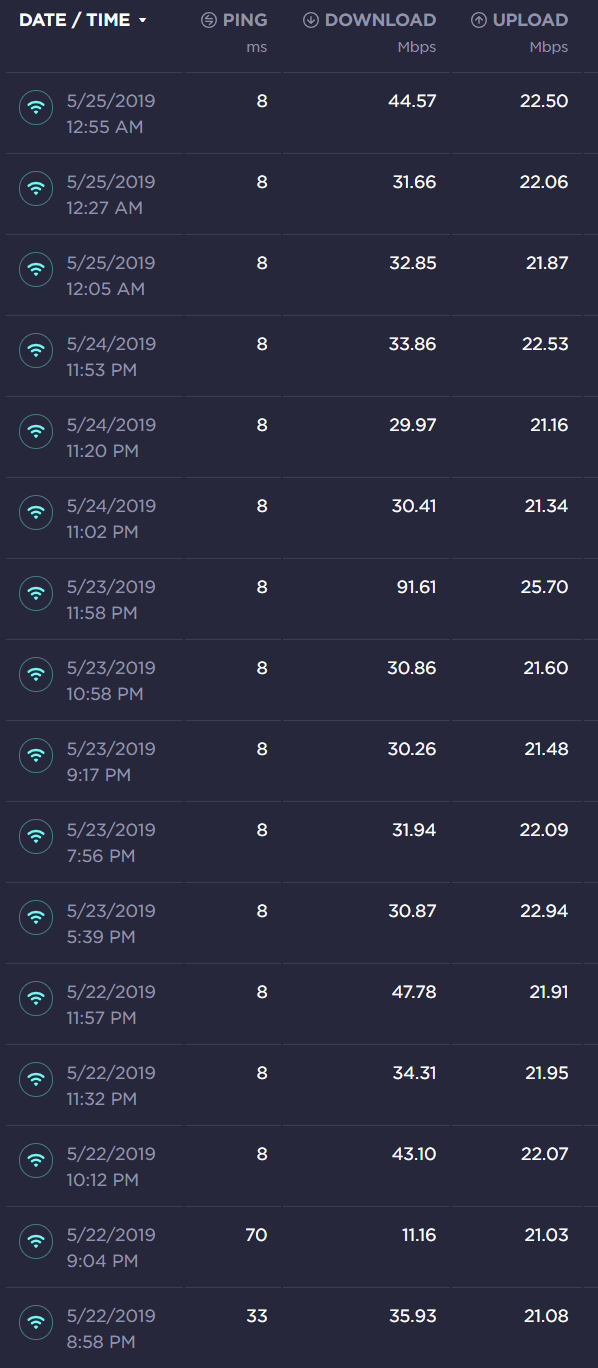Open result dated 5/22/2019 11:57 PM
Viewport: 598px width, 1368px height.
coord(299,1004)
